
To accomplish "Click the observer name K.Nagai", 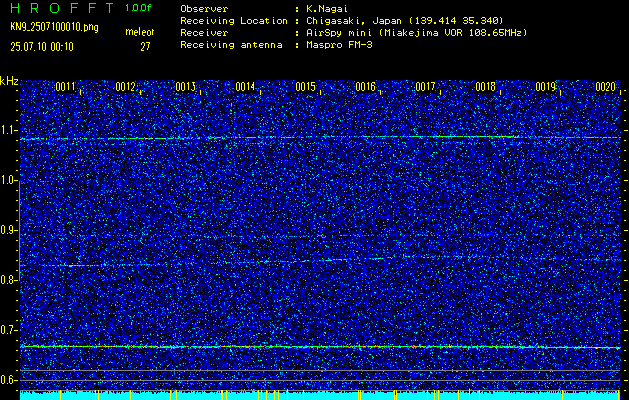I will coord(327,9).
